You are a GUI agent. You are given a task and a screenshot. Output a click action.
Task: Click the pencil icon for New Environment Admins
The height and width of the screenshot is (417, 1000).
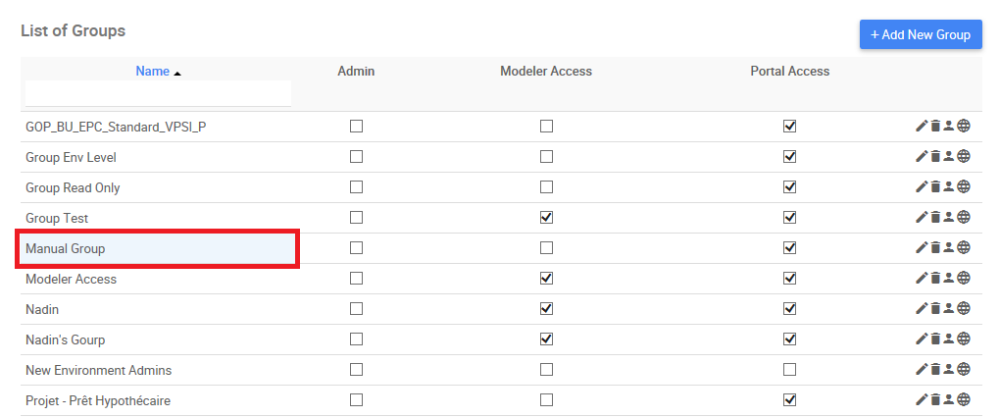coord(922,370)
